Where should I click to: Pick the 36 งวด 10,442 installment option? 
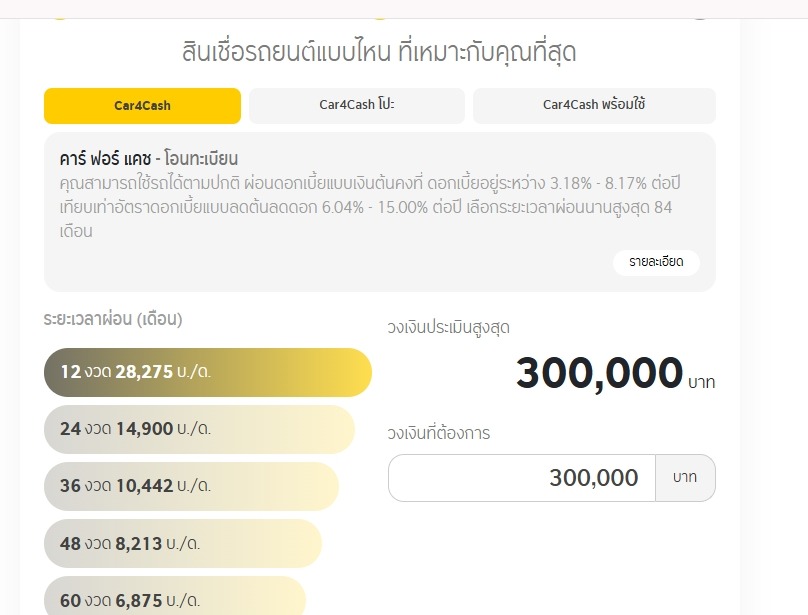[191, 487]
